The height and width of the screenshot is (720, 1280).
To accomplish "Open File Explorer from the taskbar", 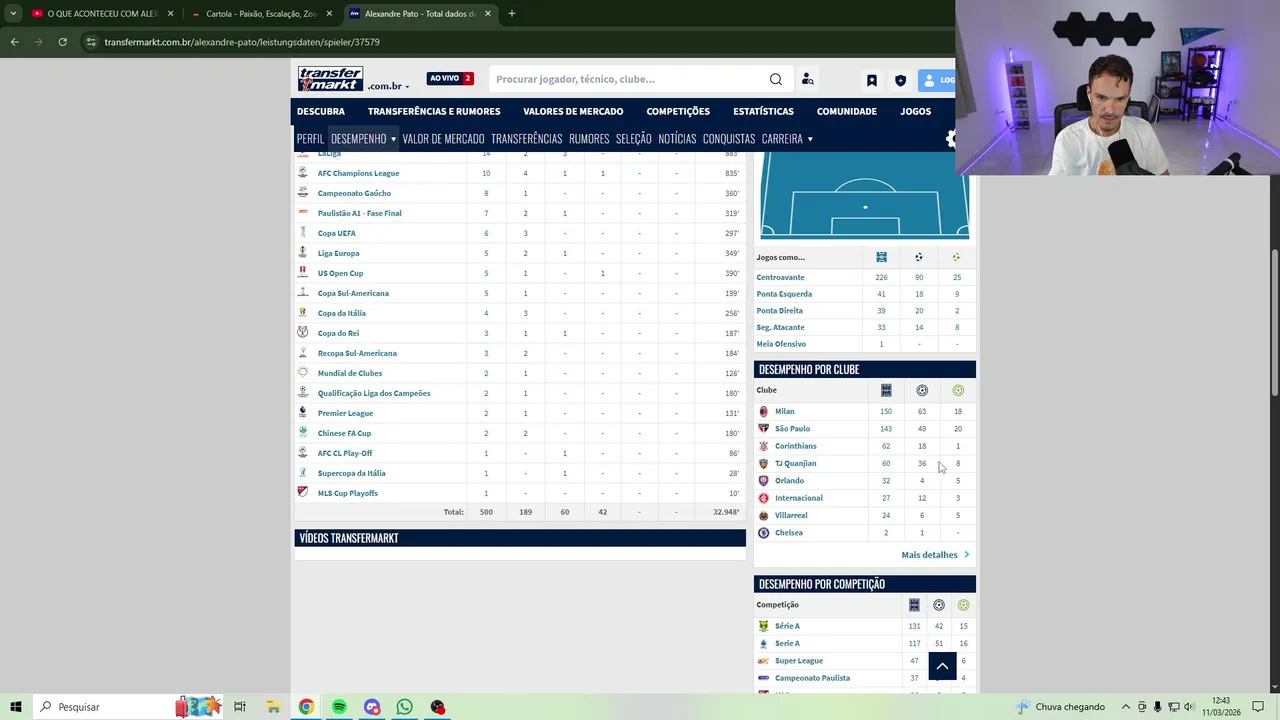I will 273,707.
